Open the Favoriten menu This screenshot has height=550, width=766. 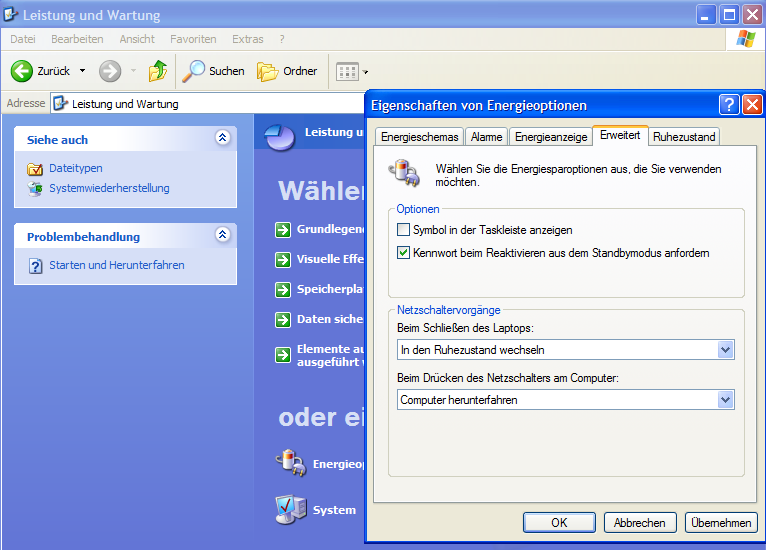tap(193, 39)
